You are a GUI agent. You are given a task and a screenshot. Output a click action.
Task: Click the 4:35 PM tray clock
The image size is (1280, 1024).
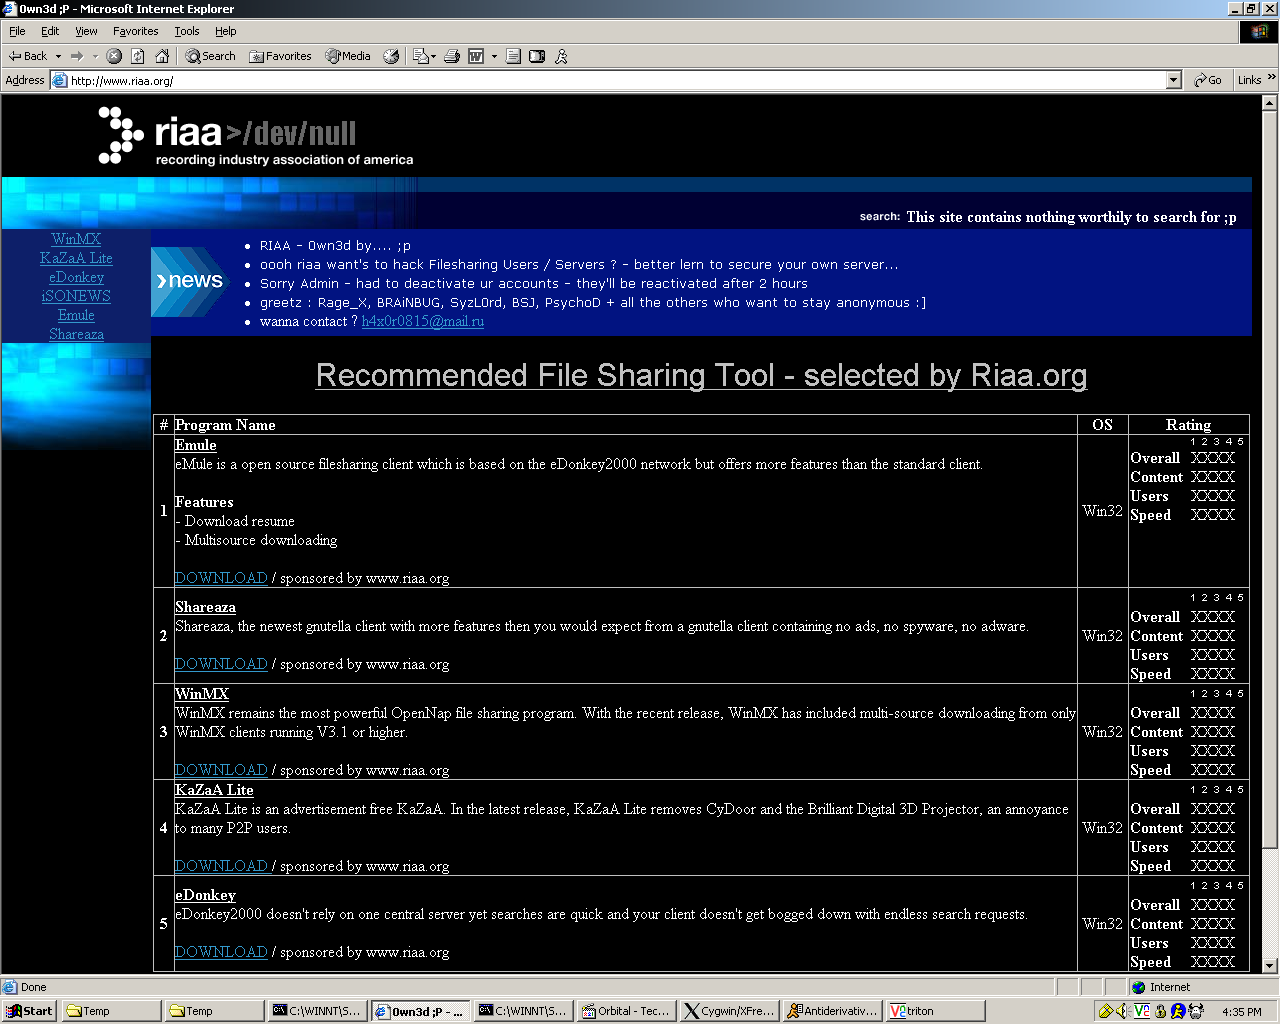(1242, 1012)
